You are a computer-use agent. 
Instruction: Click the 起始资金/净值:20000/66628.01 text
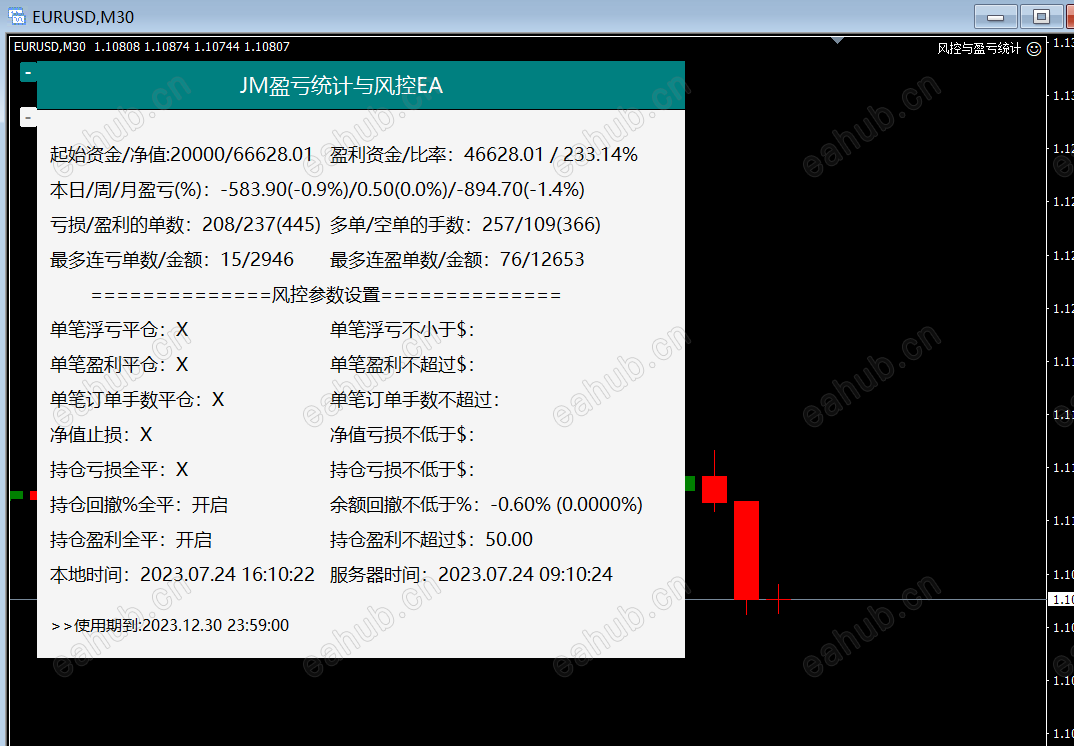pos(182,155)
